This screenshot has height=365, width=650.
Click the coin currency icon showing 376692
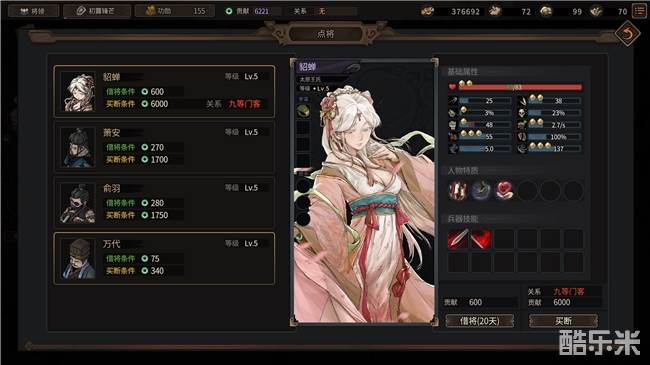pos(428,11)
